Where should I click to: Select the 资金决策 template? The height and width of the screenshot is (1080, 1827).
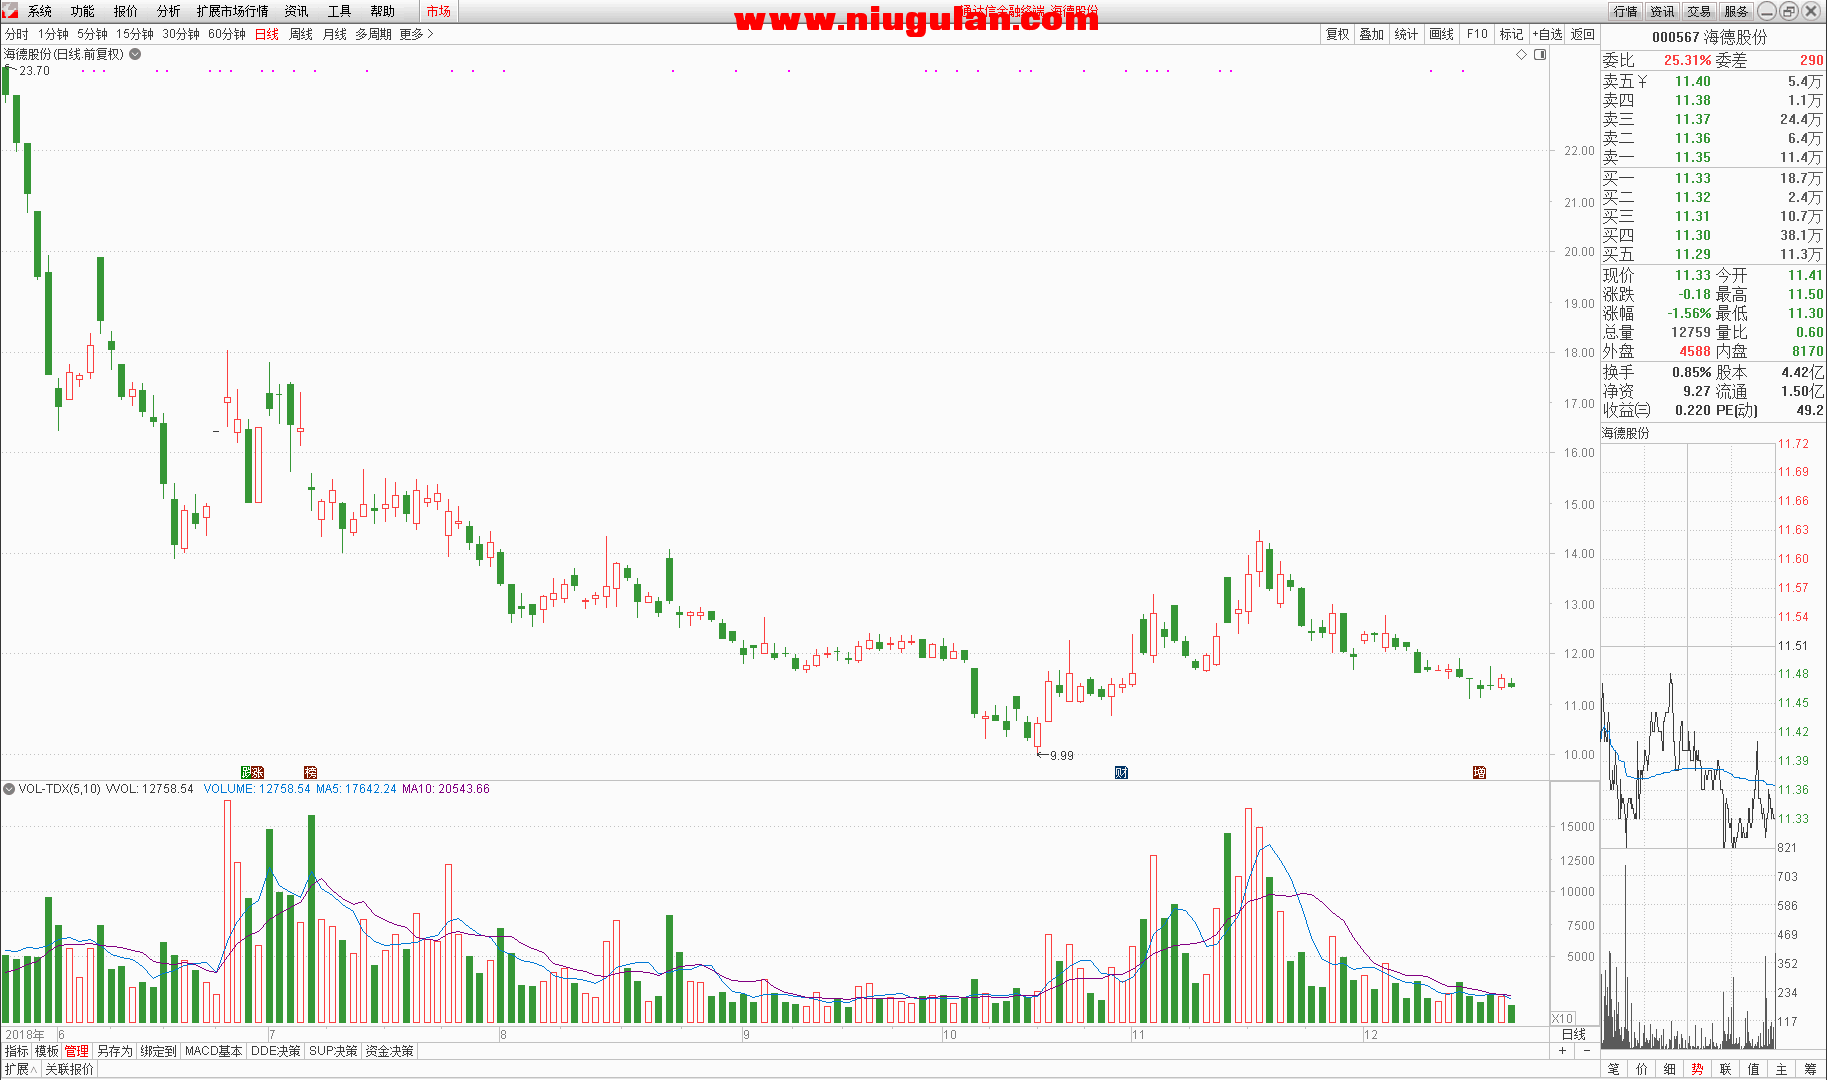(x=390, y=1051)
